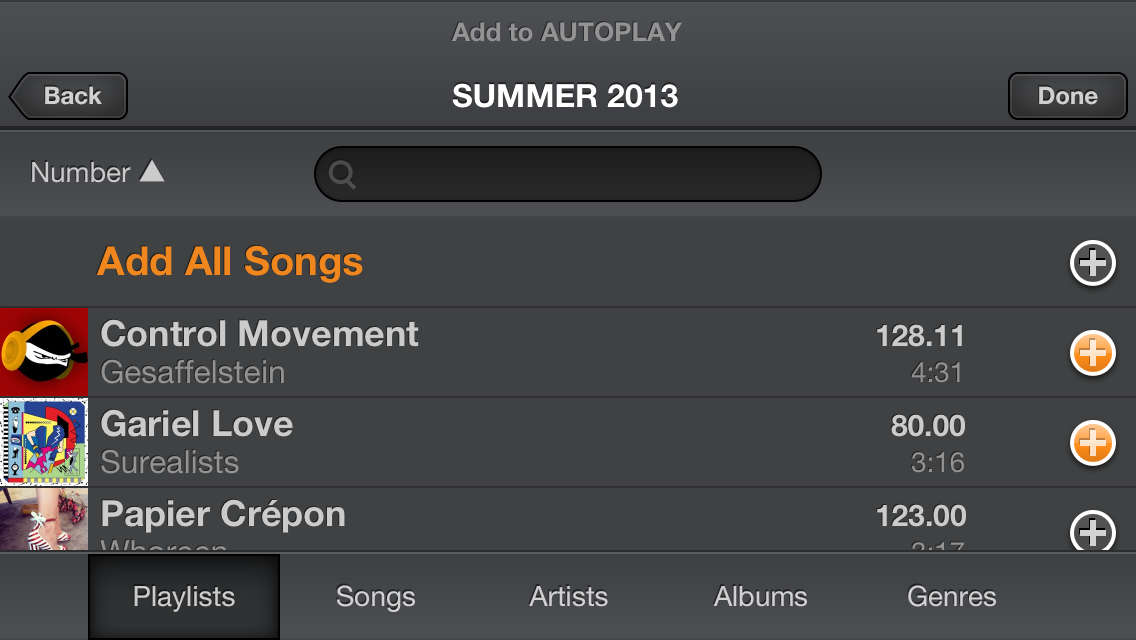Reverse sort order via the Number triangle

152,172
